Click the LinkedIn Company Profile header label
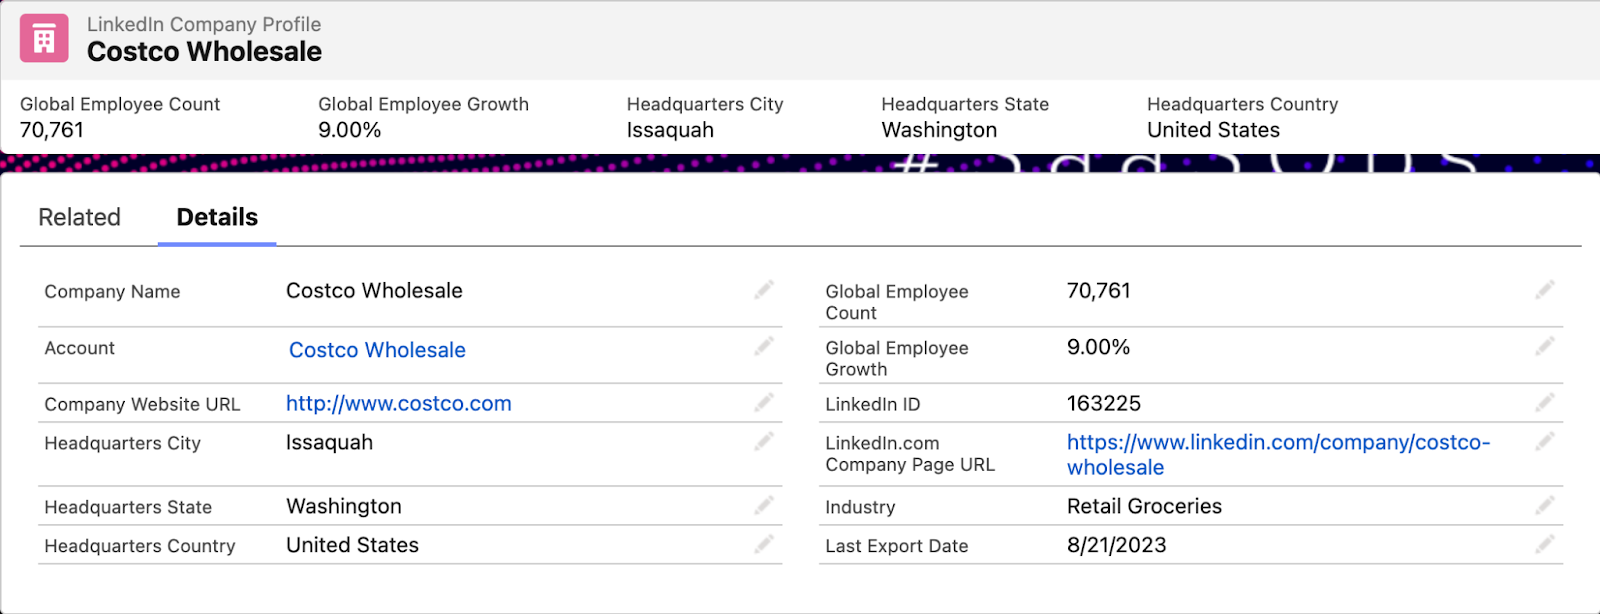 pos(204,24)
